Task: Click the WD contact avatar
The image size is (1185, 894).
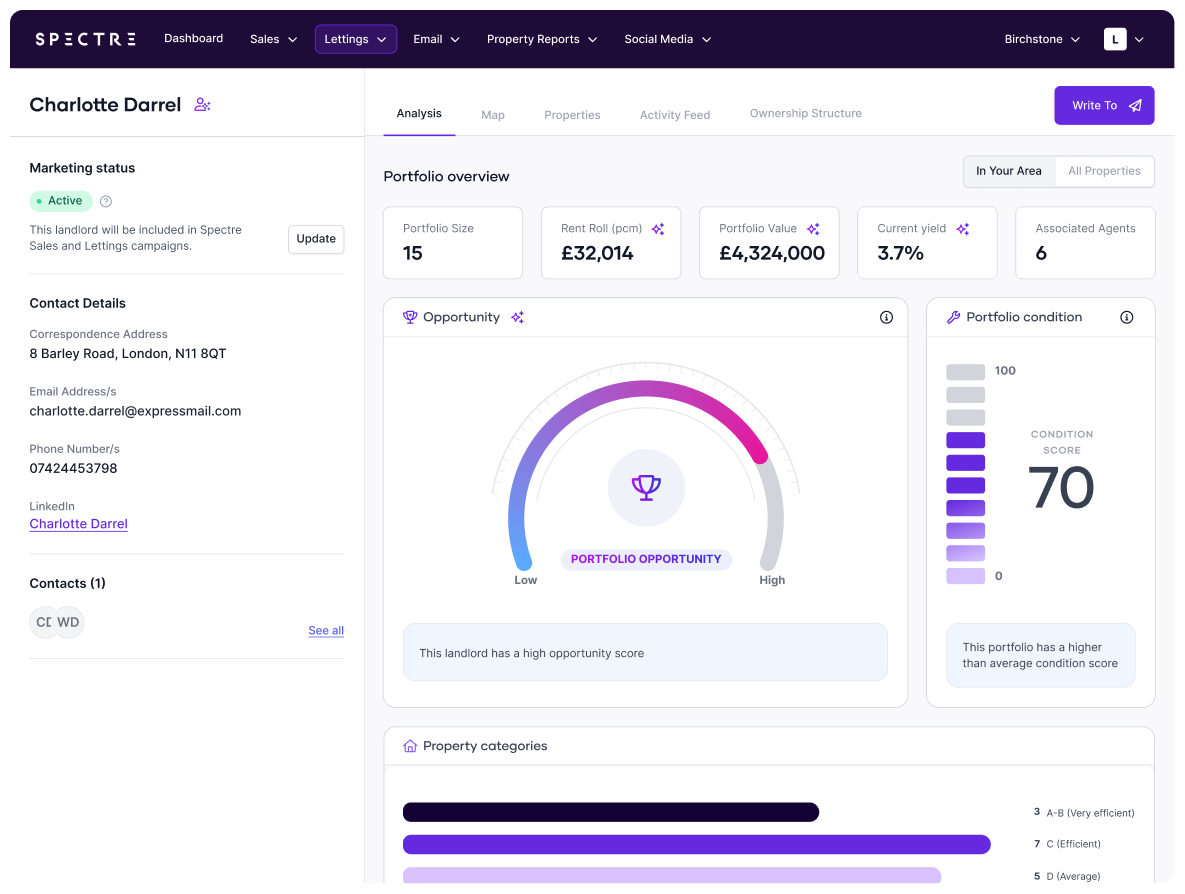Action: tap(68, 621)
